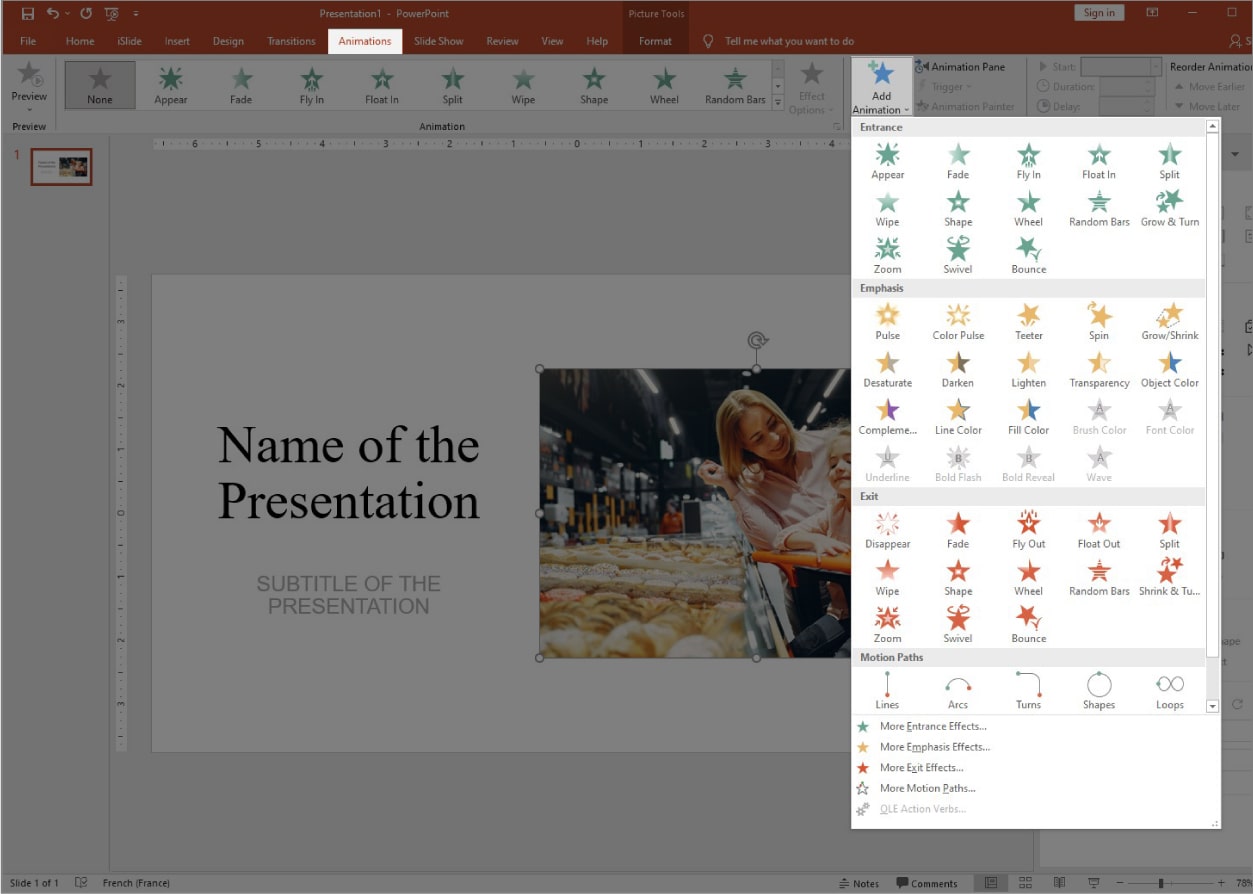Choose the Color Pulse emphasis animation
This screenshot has height=894, width=1253.
tap(958, 321)
